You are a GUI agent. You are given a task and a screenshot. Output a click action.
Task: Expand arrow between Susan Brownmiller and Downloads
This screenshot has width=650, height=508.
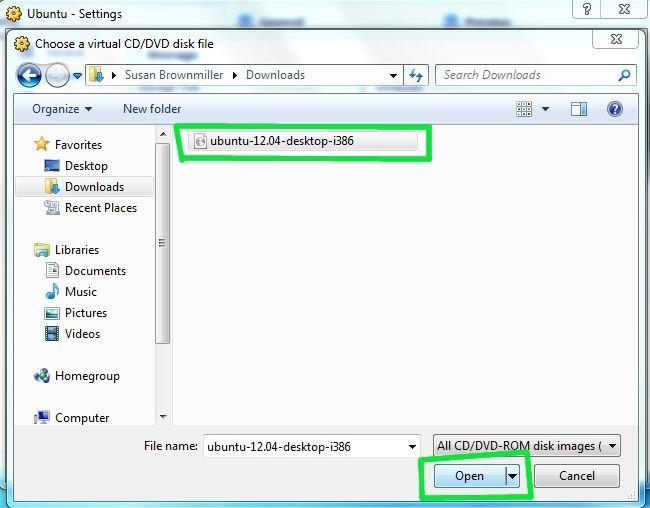coord(235,75)
